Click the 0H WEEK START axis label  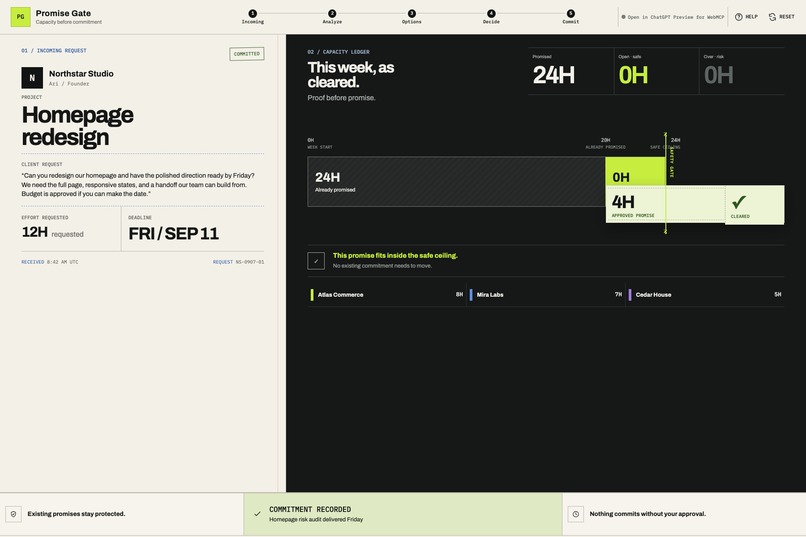click(320, 143)
